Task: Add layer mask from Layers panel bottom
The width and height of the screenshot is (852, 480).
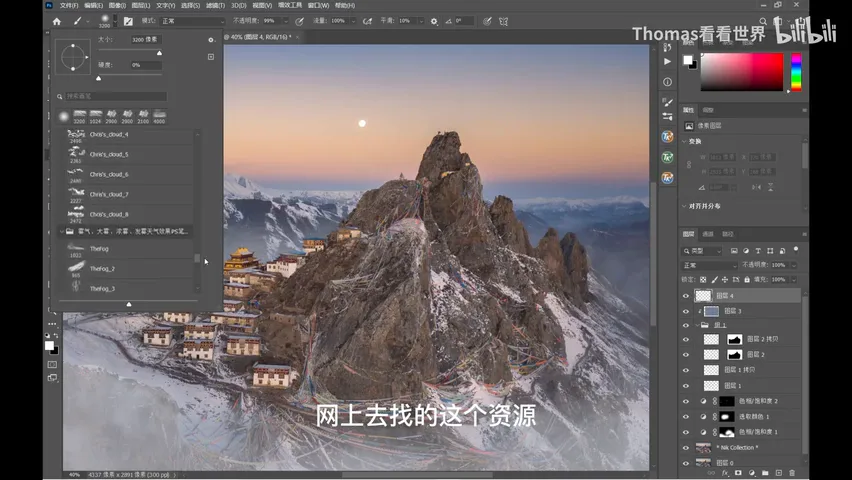Action: (738, 473)
